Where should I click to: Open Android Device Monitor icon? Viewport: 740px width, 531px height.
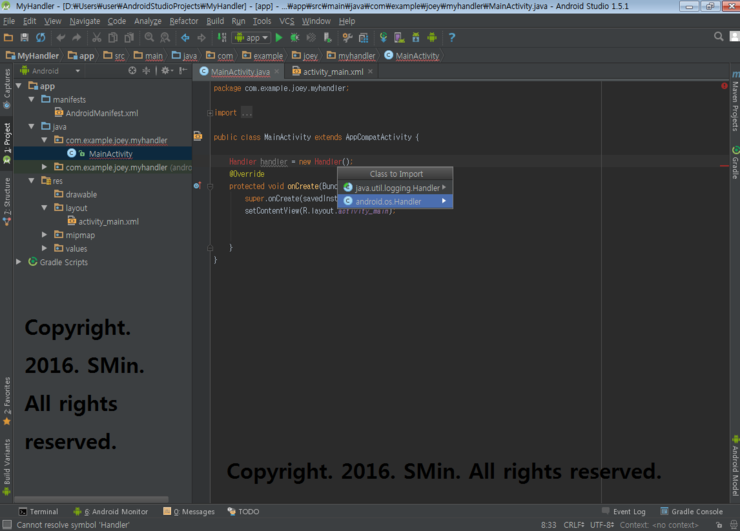click(432, 37)
